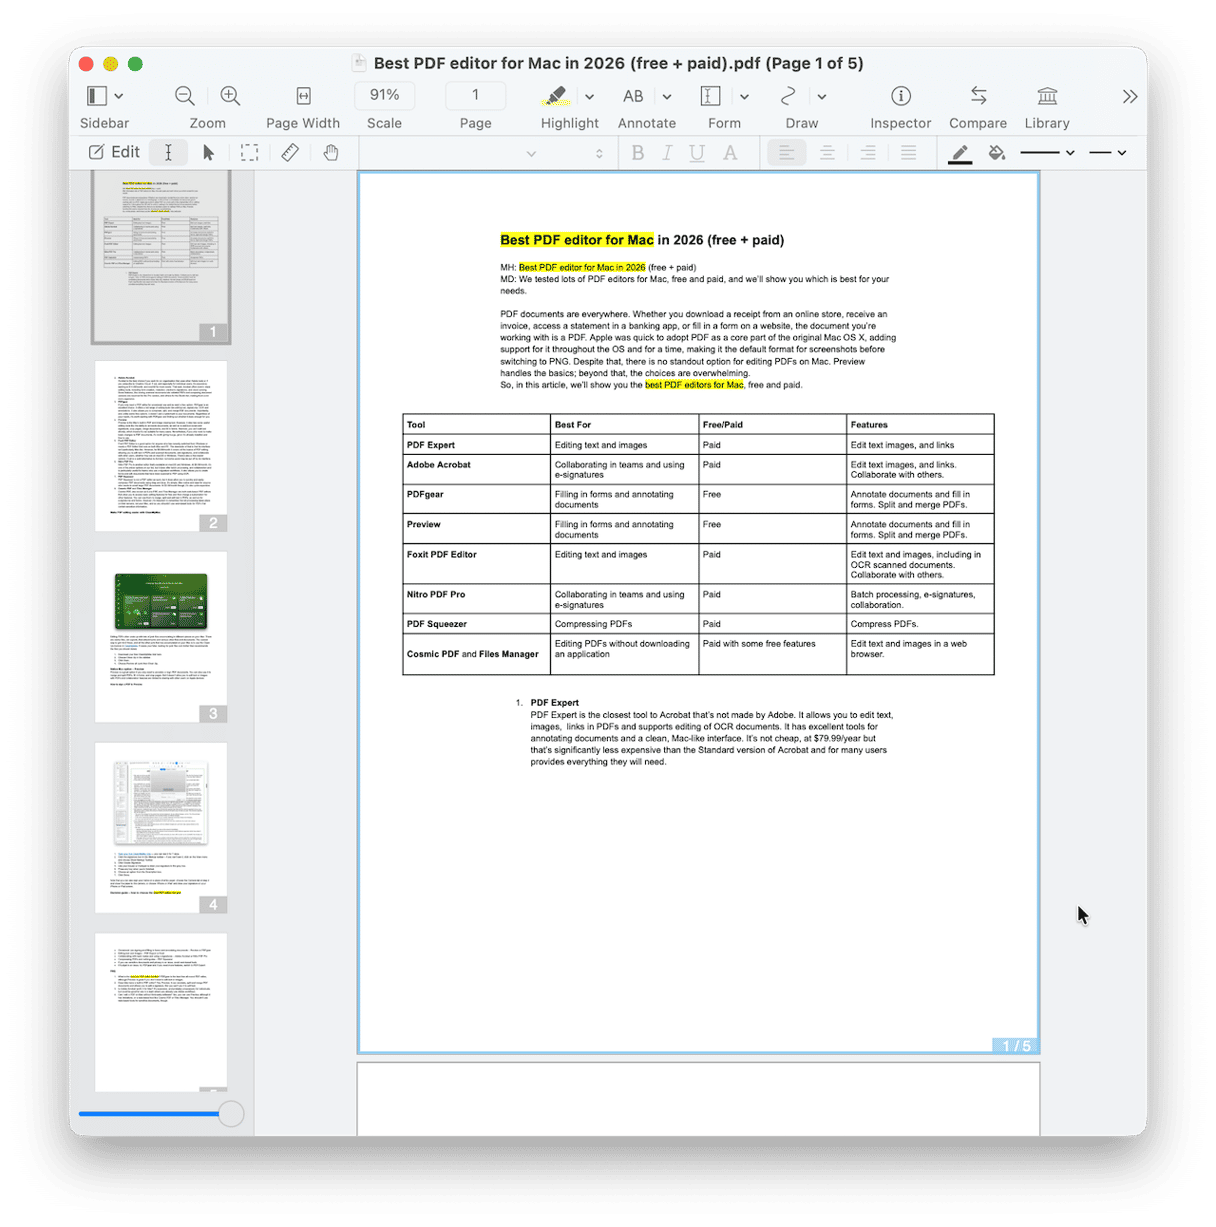Viewport: 1216px width, 1227px height.
Task: Toggle Italic formatting
Action: click(x=667, y=153)
